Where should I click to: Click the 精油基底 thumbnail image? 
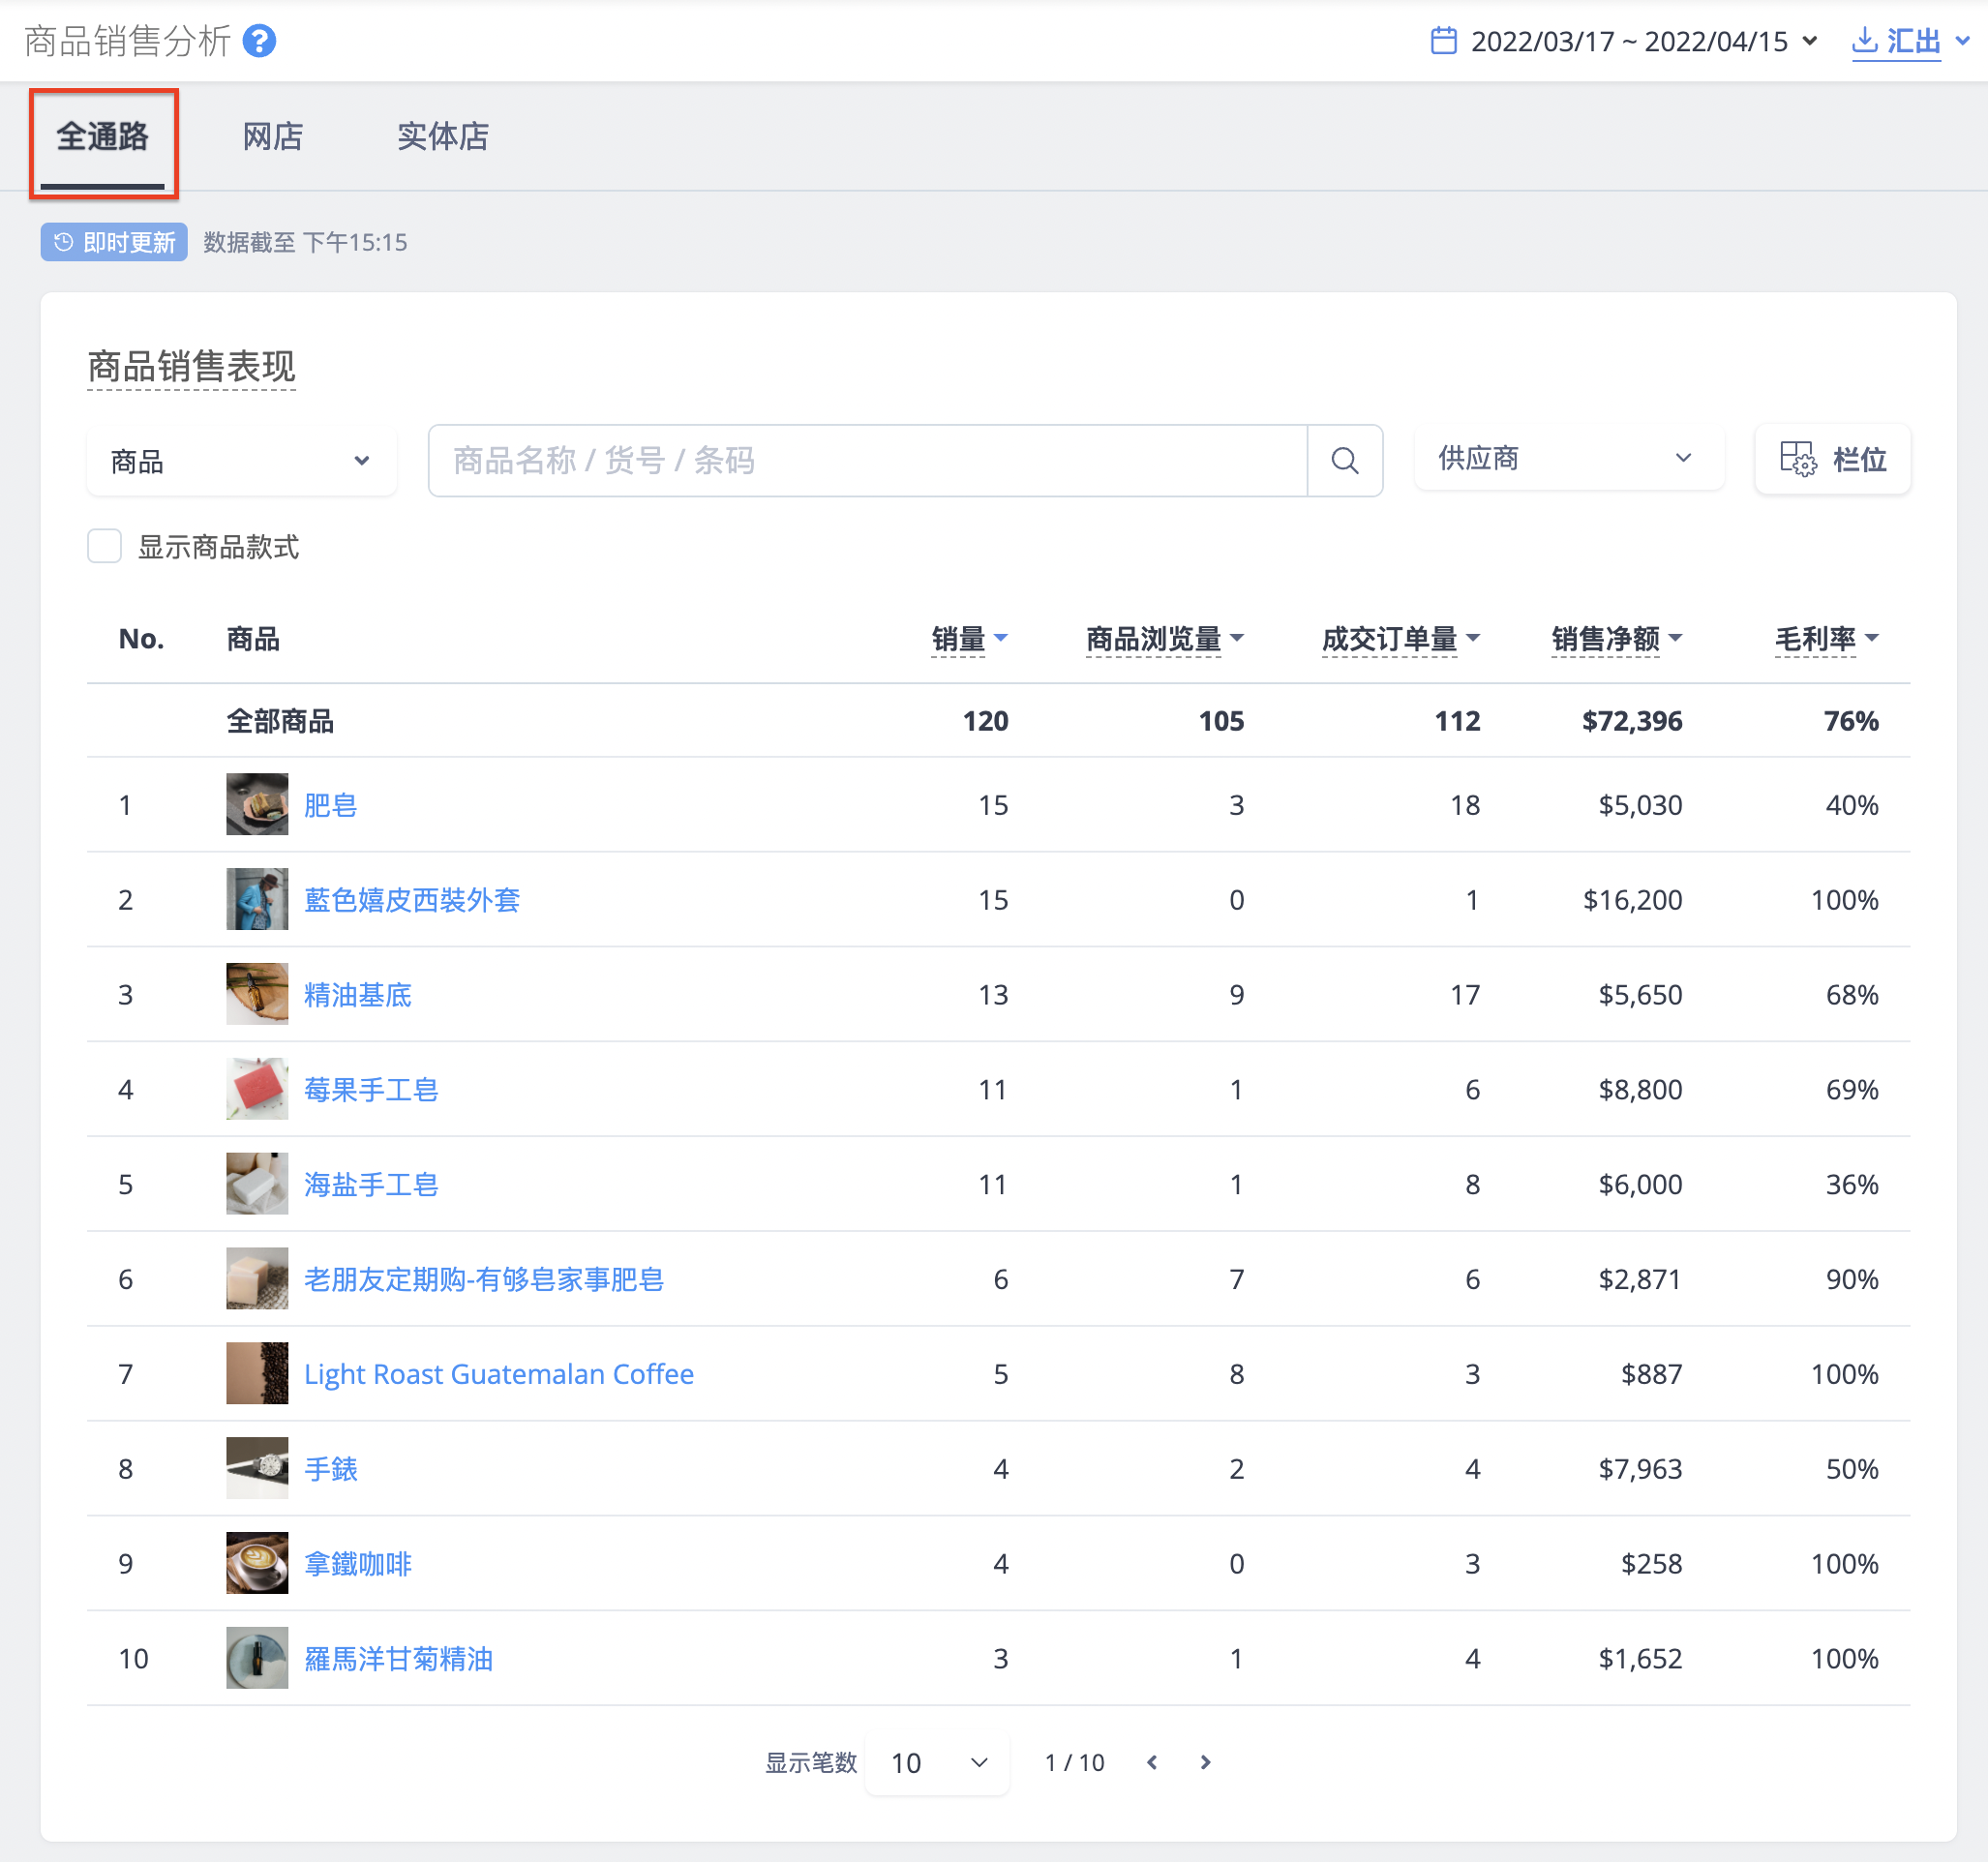click(257, 994)
